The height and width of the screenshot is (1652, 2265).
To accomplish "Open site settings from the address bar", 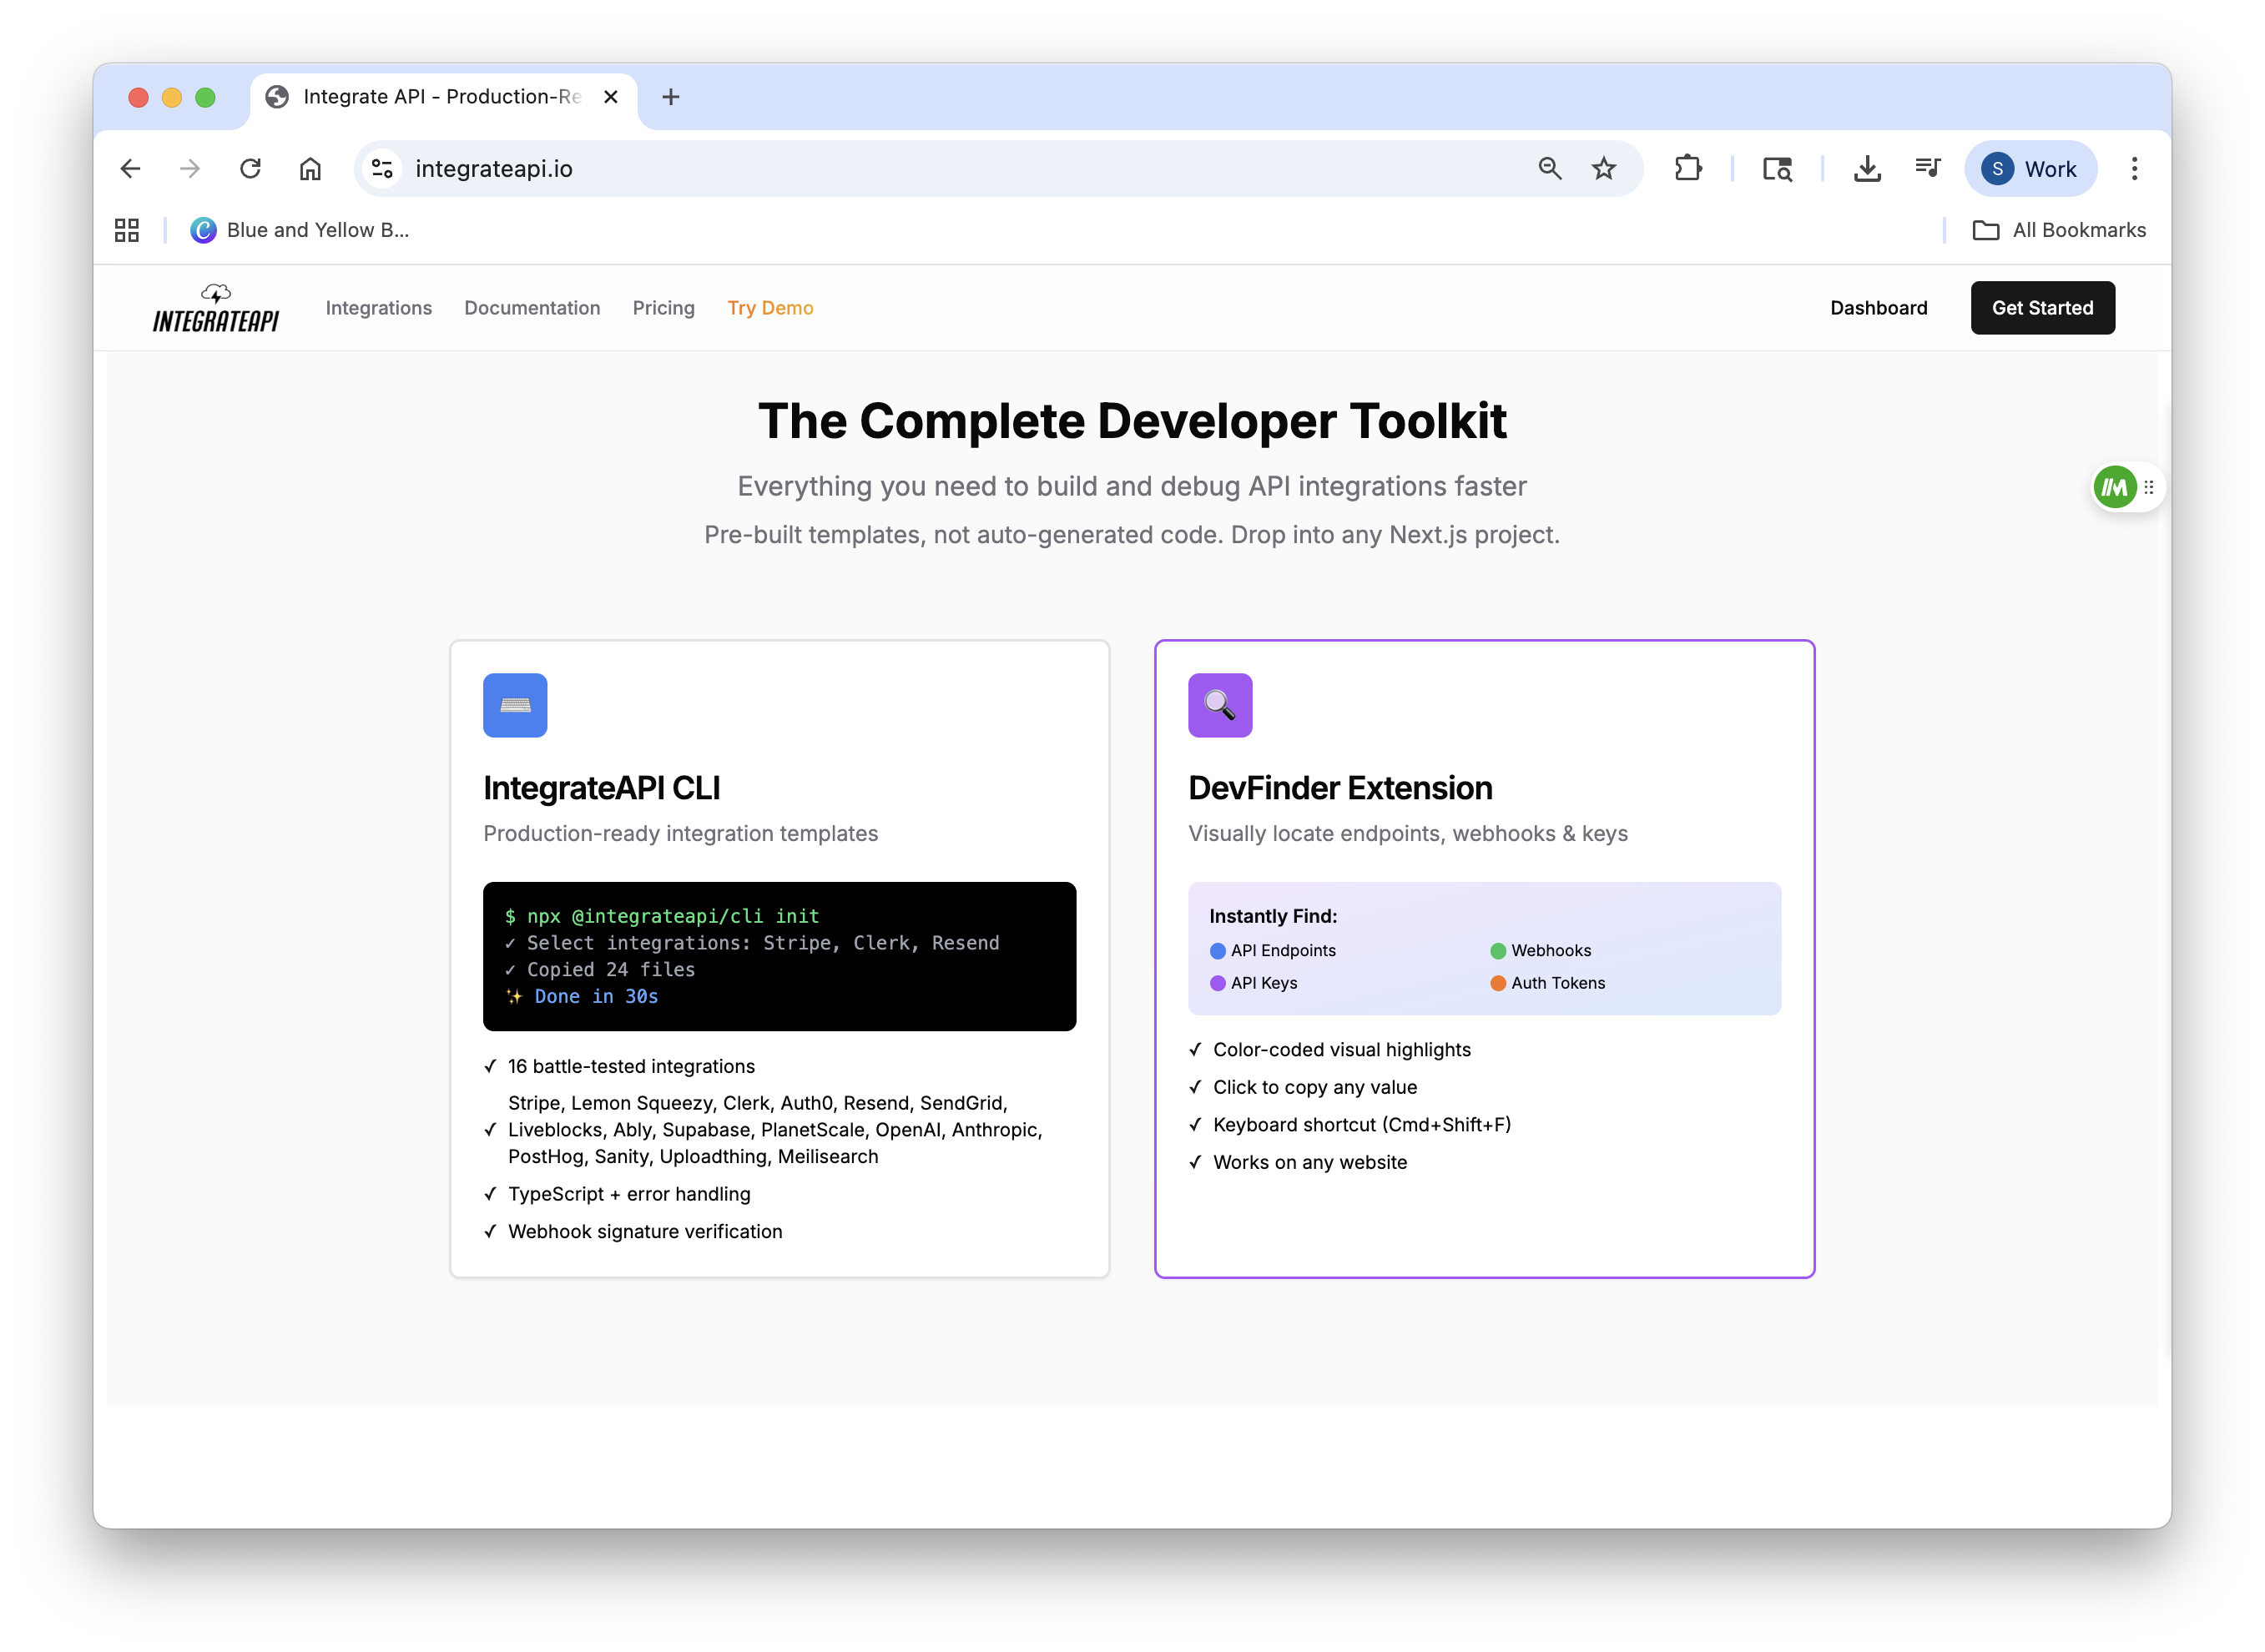I will [381, 168].
